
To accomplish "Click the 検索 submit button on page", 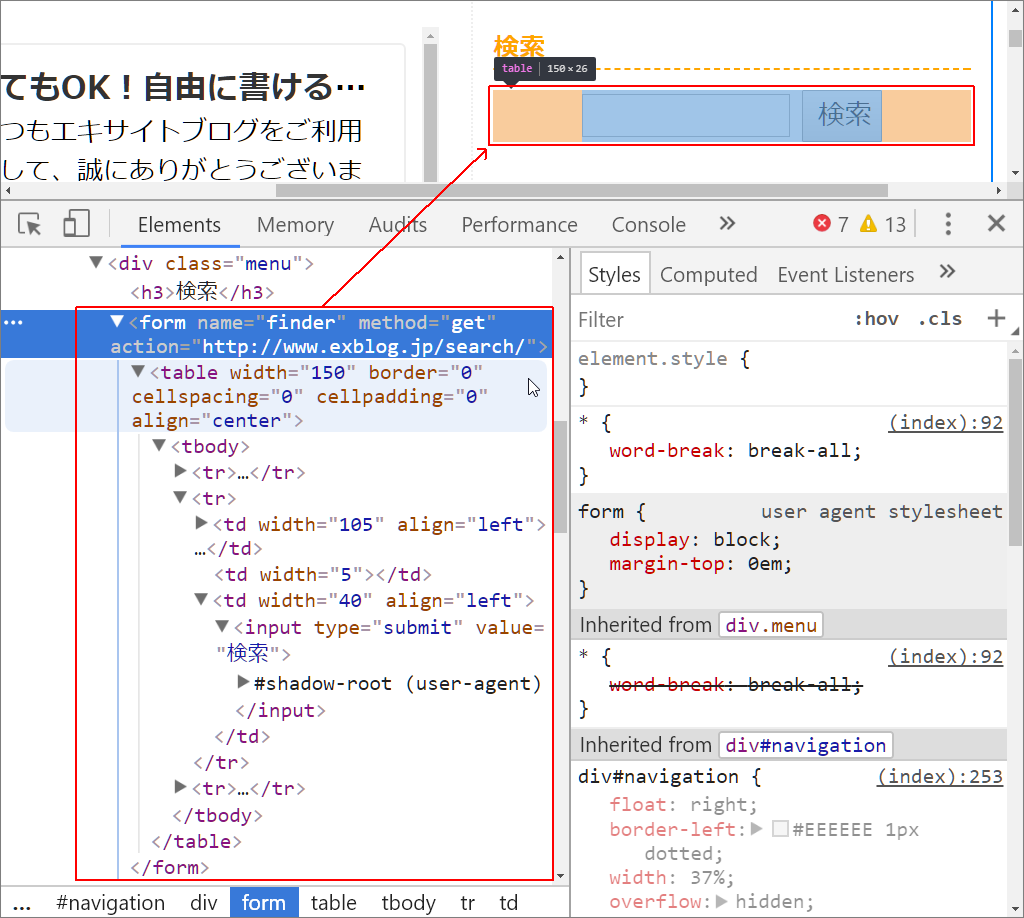I will [842, 116].
